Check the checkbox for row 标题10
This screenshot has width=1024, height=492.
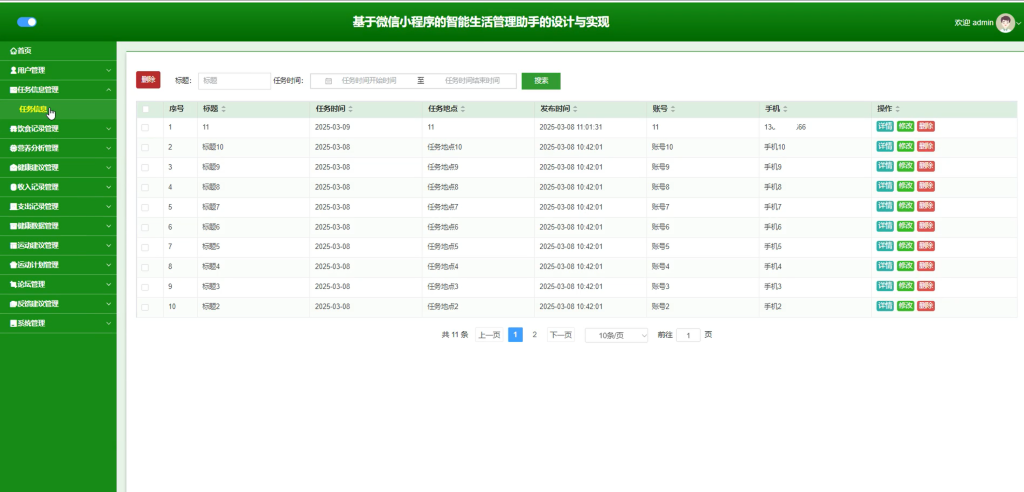[x=145, y=147]
